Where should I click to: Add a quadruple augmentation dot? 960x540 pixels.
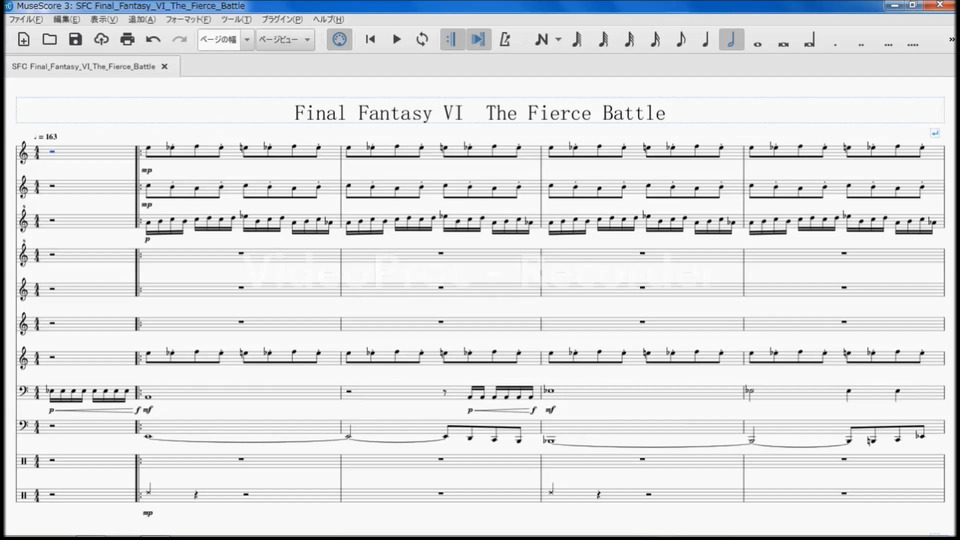tap(913, 43)
